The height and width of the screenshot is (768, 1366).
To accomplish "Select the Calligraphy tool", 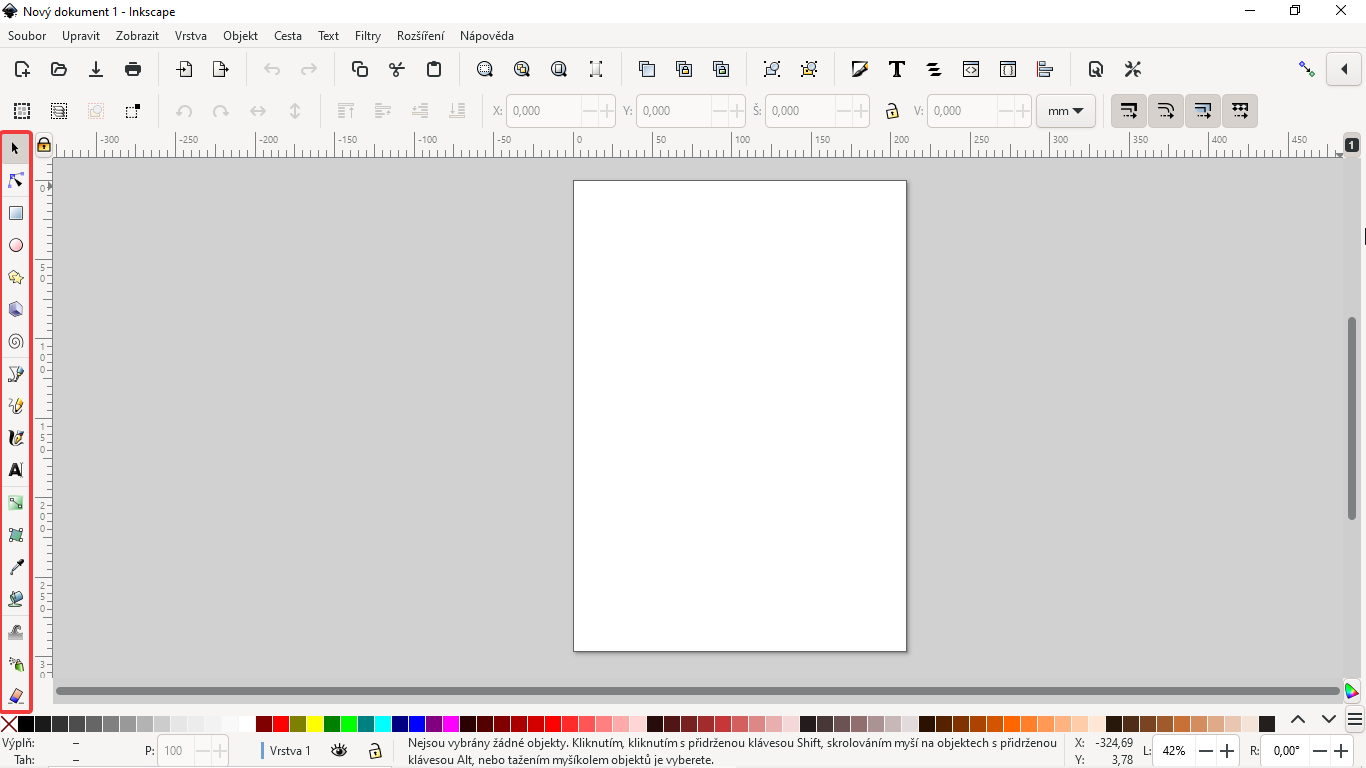I will point(16,438).
